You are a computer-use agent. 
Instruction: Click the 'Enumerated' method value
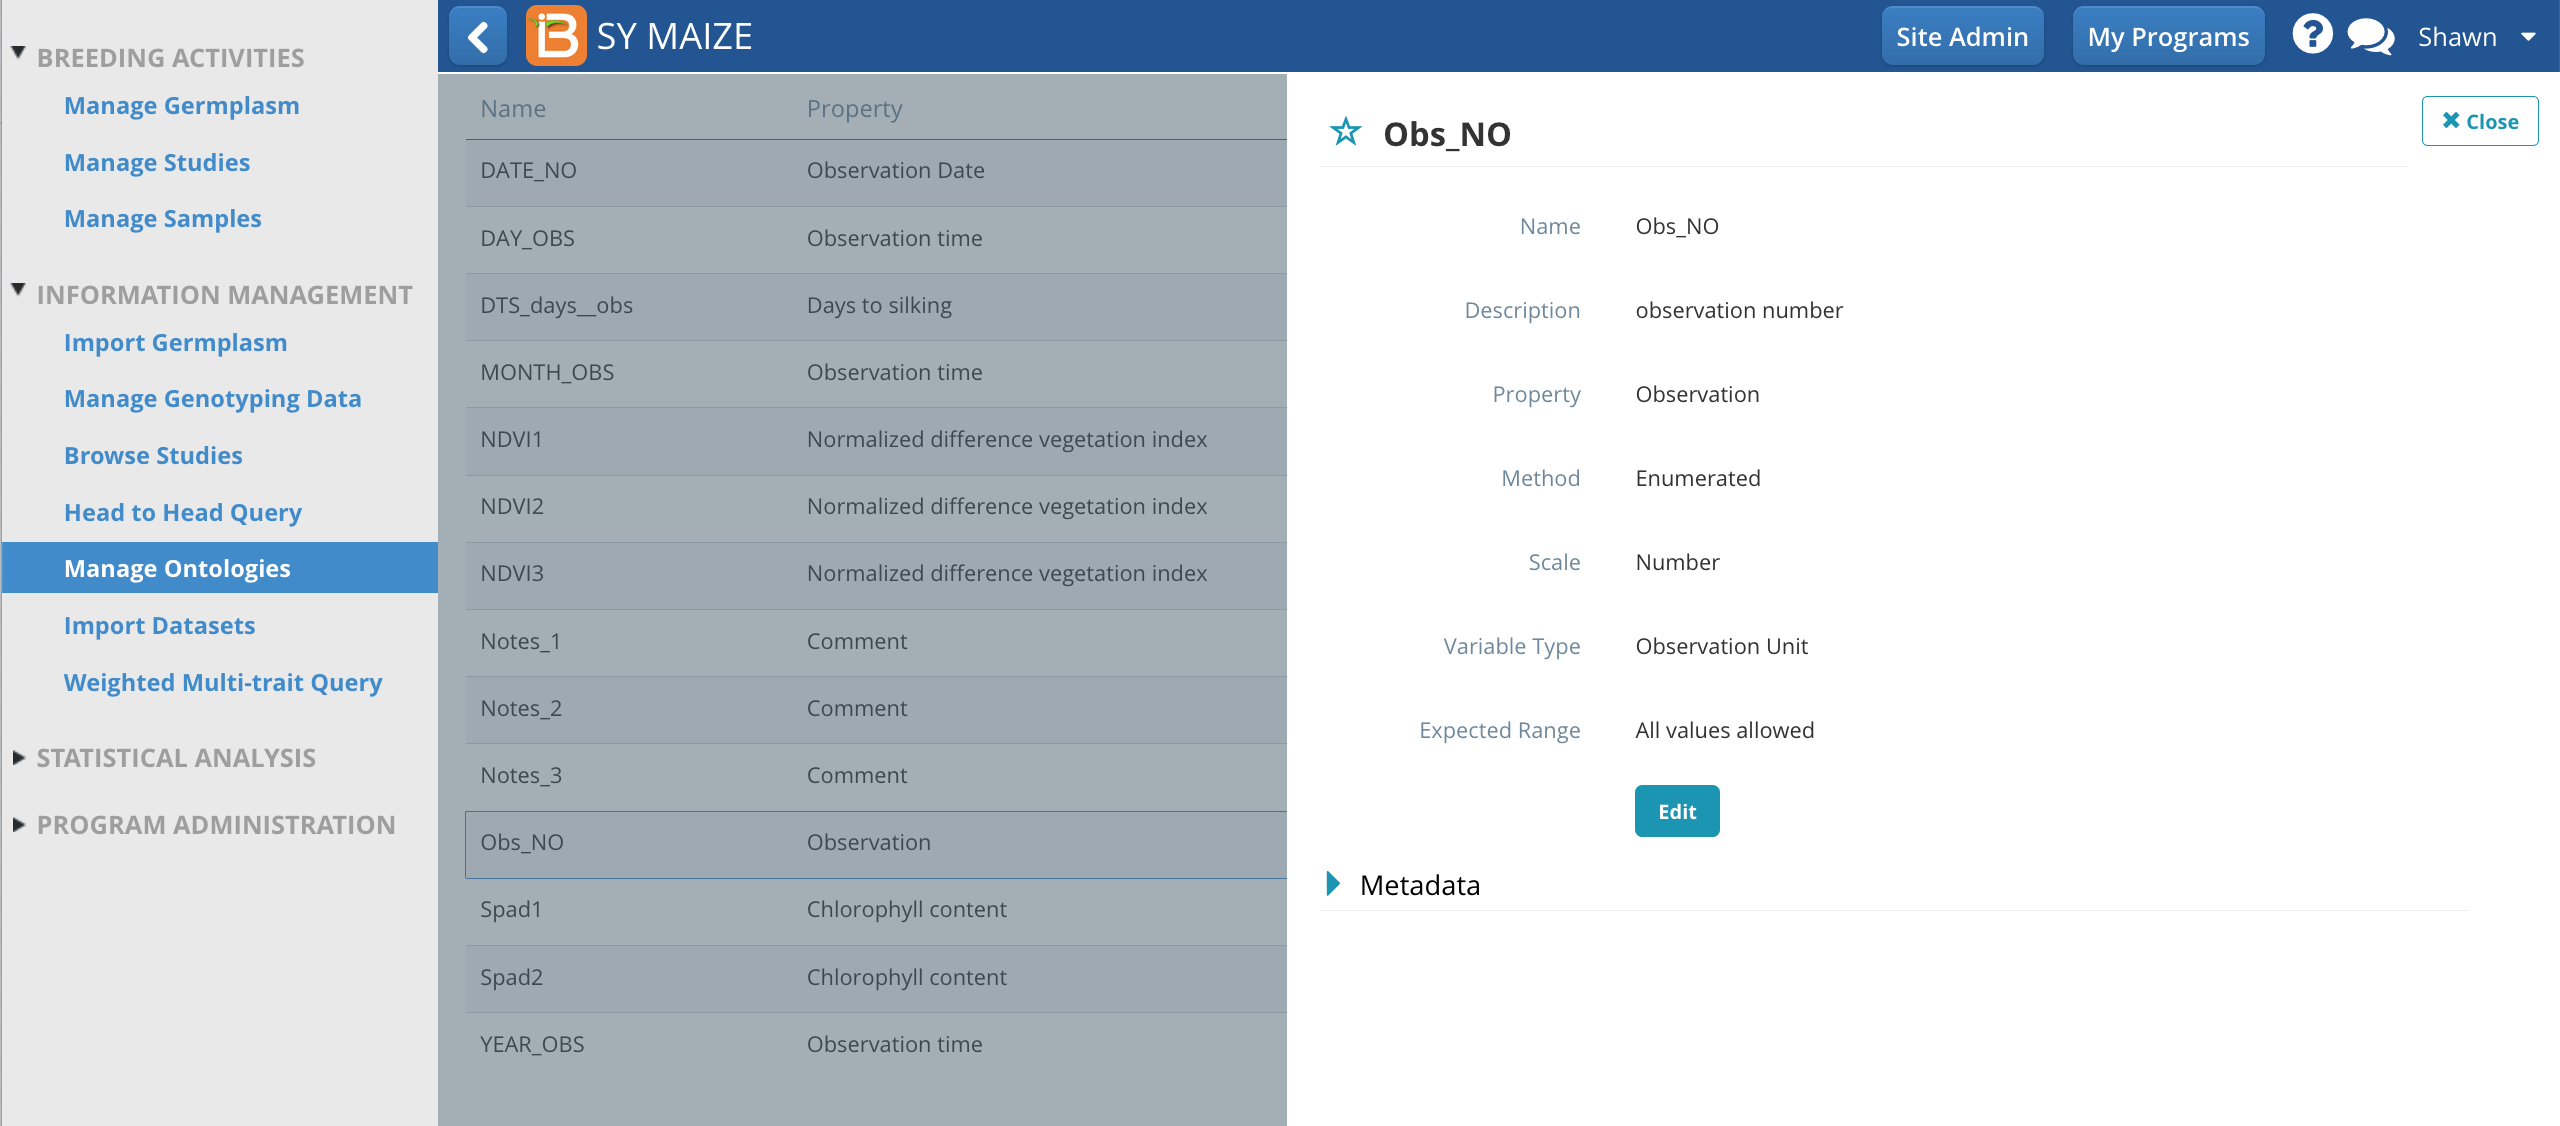(1698, 479)
